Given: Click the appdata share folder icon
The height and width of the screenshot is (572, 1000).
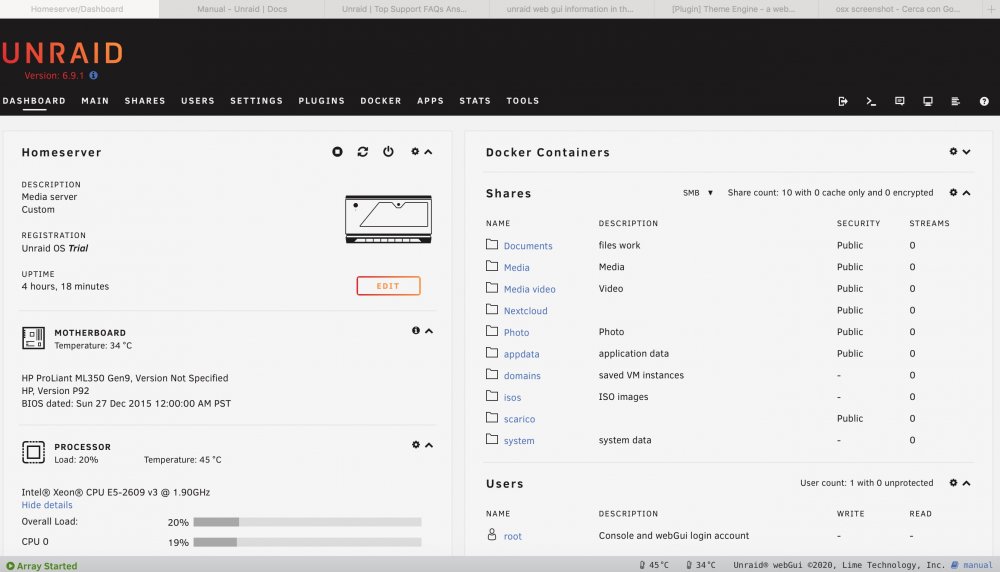Looking at the screenshot, I should point(492,353).
